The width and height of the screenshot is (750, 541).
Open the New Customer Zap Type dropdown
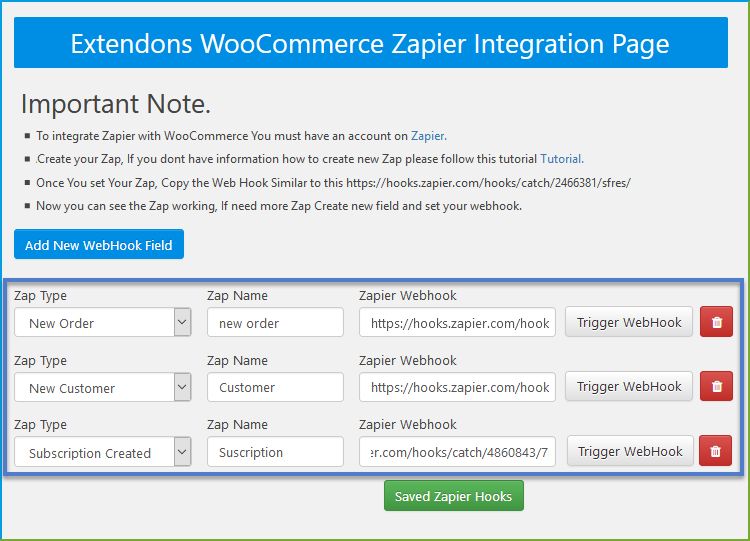tap(103, 387)
